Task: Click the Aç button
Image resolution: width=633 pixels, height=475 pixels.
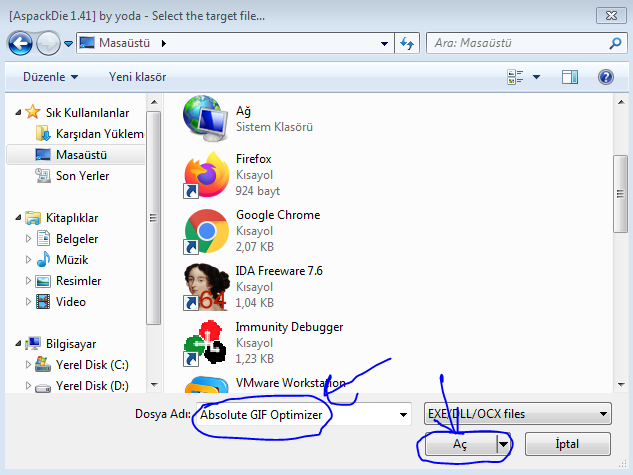Action: [x=460, y=444]
